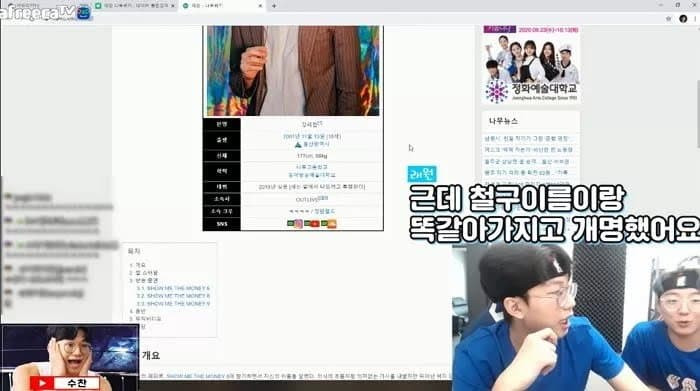The width and height of the screenshot is (700, 391).
Task: Click the first 나무뉴스 headline
Action: pyautogui.click(x=527, y=139)
